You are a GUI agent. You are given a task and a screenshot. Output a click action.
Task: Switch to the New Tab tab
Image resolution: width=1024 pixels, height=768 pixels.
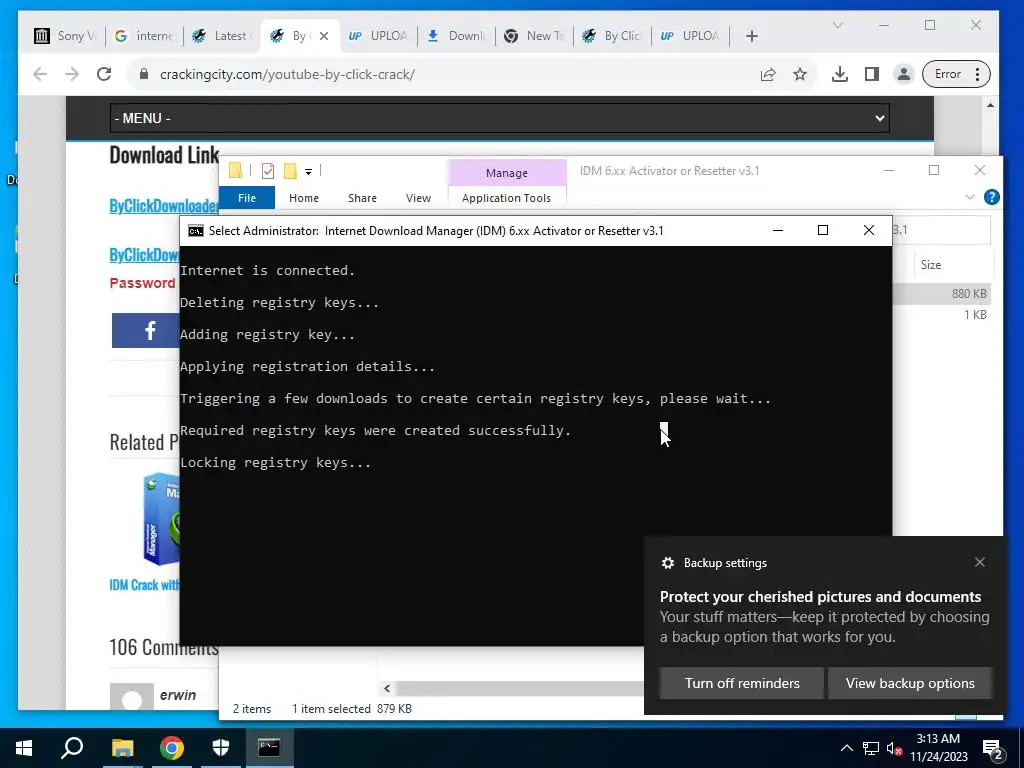[x=534, y=36]
